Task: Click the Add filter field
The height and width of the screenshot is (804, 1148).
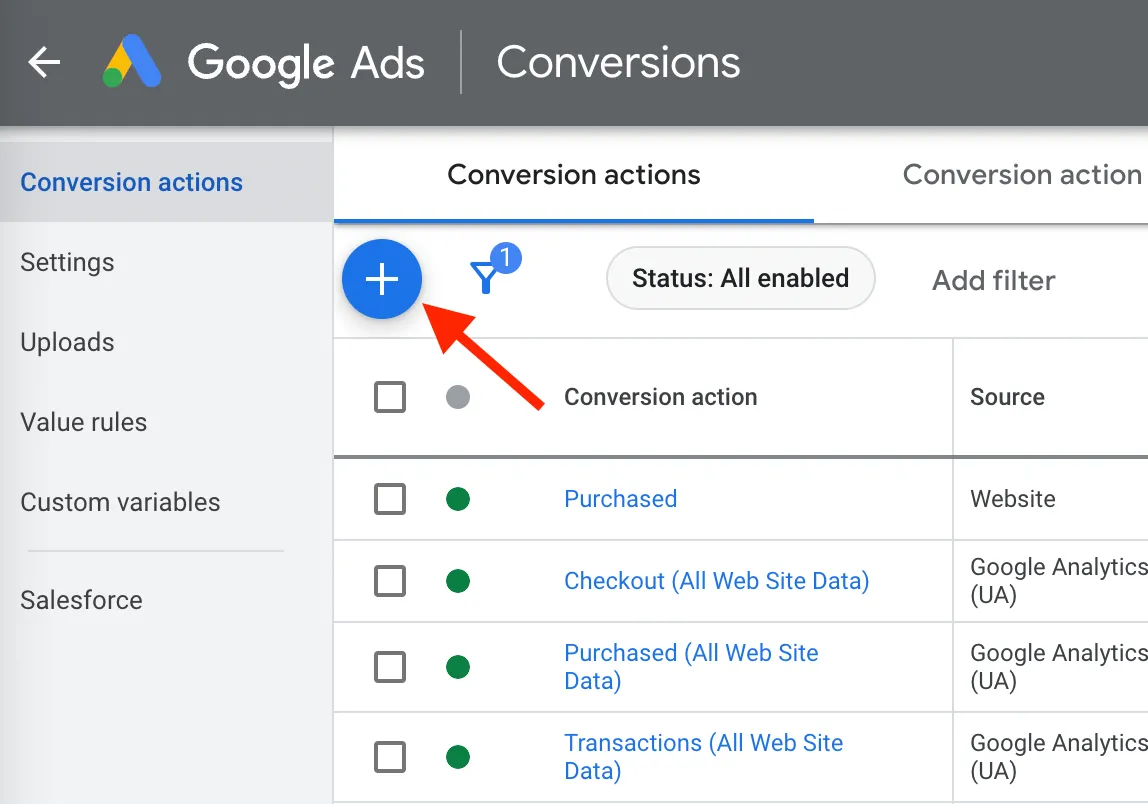Action: [994, 280]
